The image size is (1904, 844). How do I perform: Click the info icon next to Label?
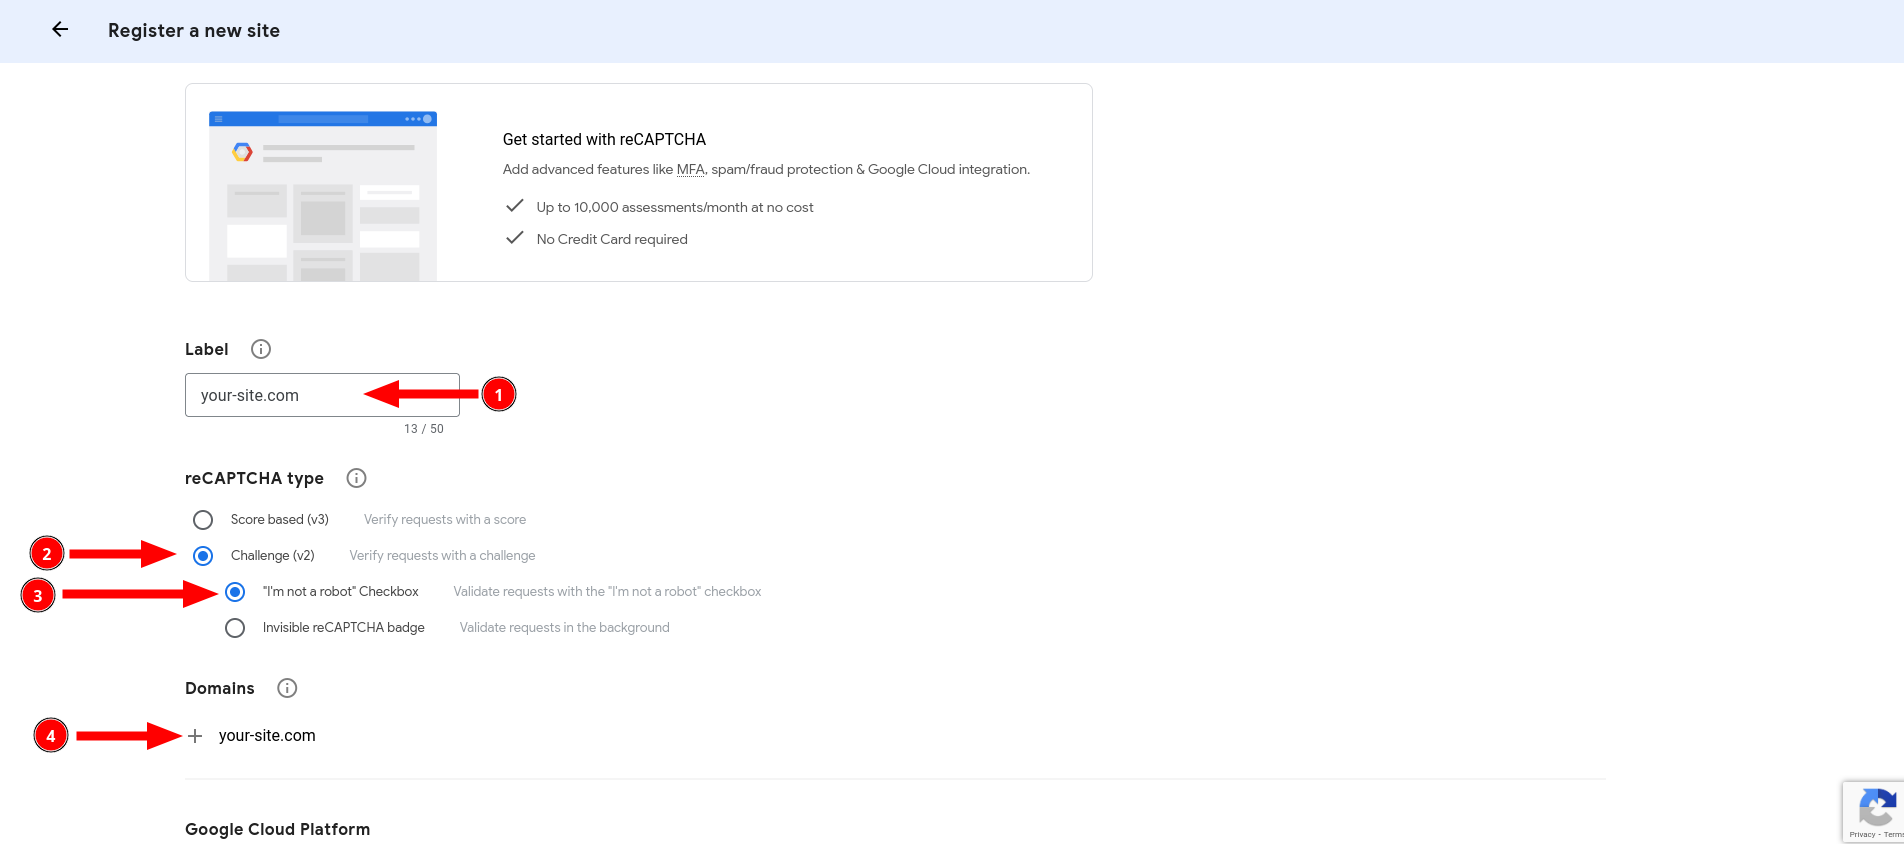coord(261,349)
